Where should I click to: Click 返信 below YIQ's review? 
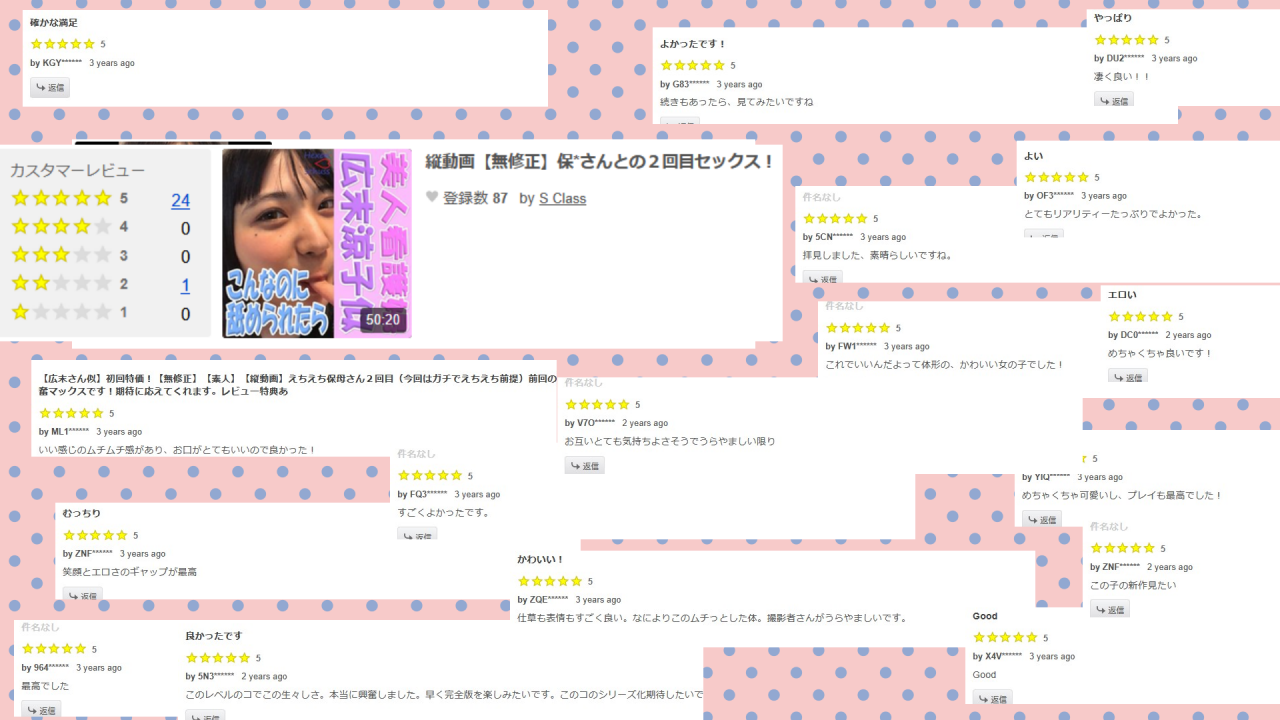pos(1042,519)
